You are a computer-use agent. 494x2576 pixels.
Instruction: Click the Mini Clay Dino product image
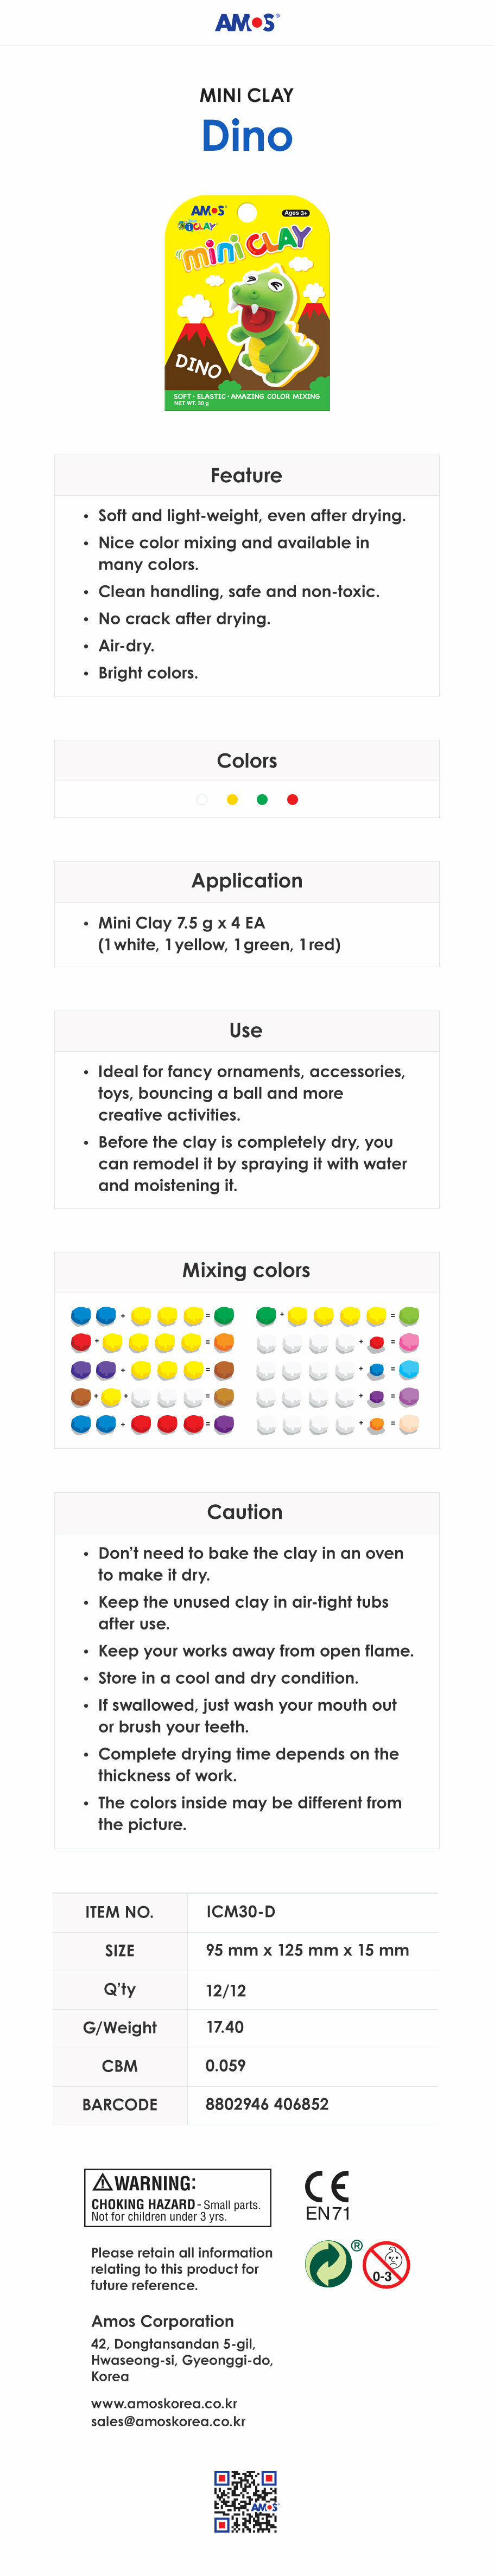coord(247,303)
